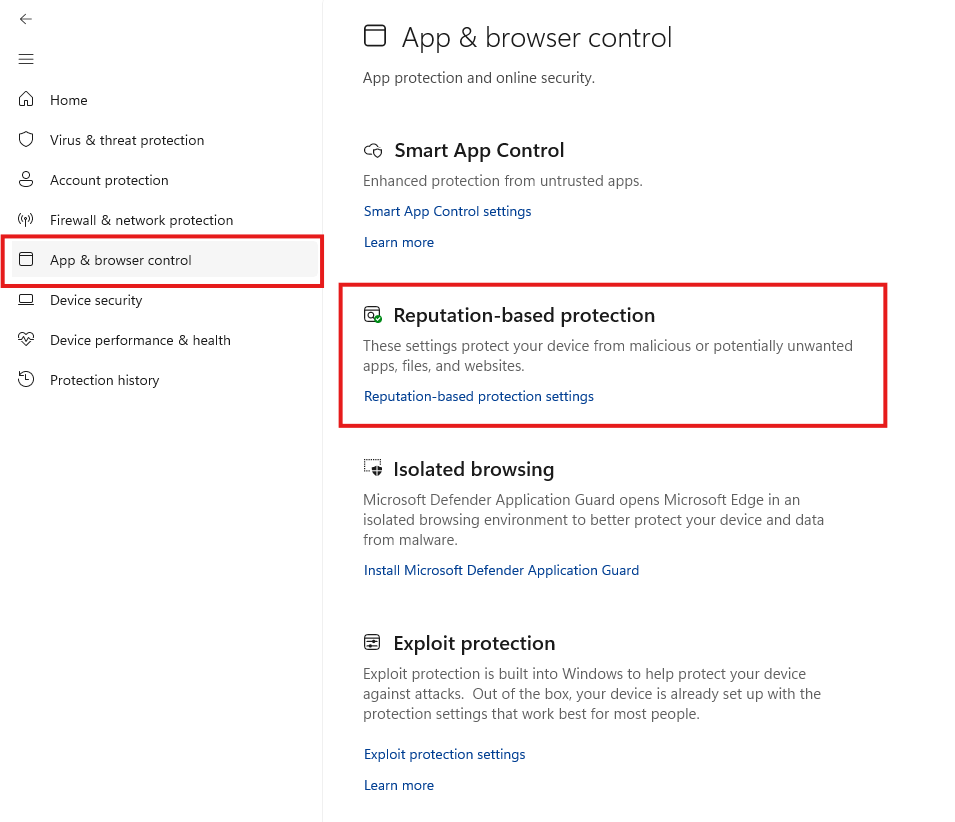The width and height of the screenshot is (955, 822).
Task: Open Exploit protection settings link
Action: click(x=444, y=754)
